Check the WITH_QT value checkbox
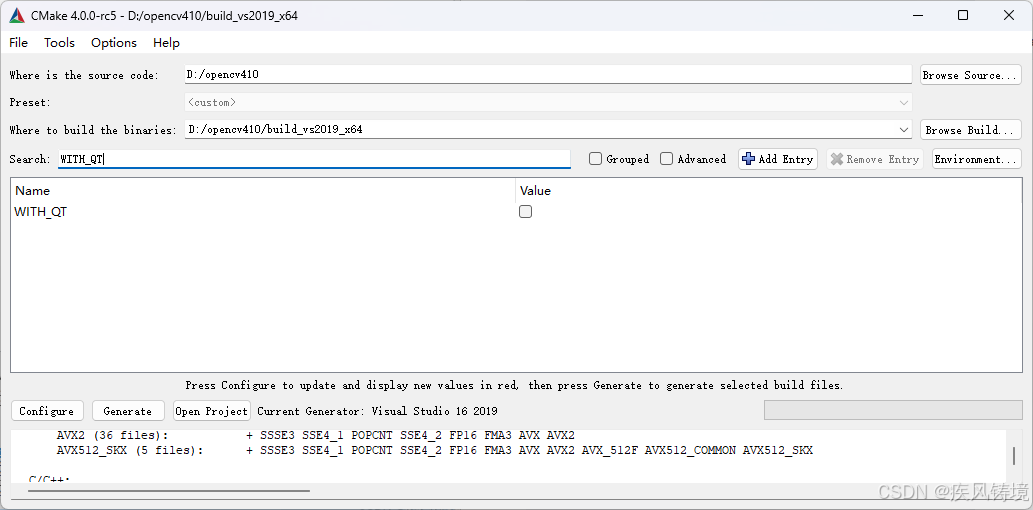 pos(525,212)
